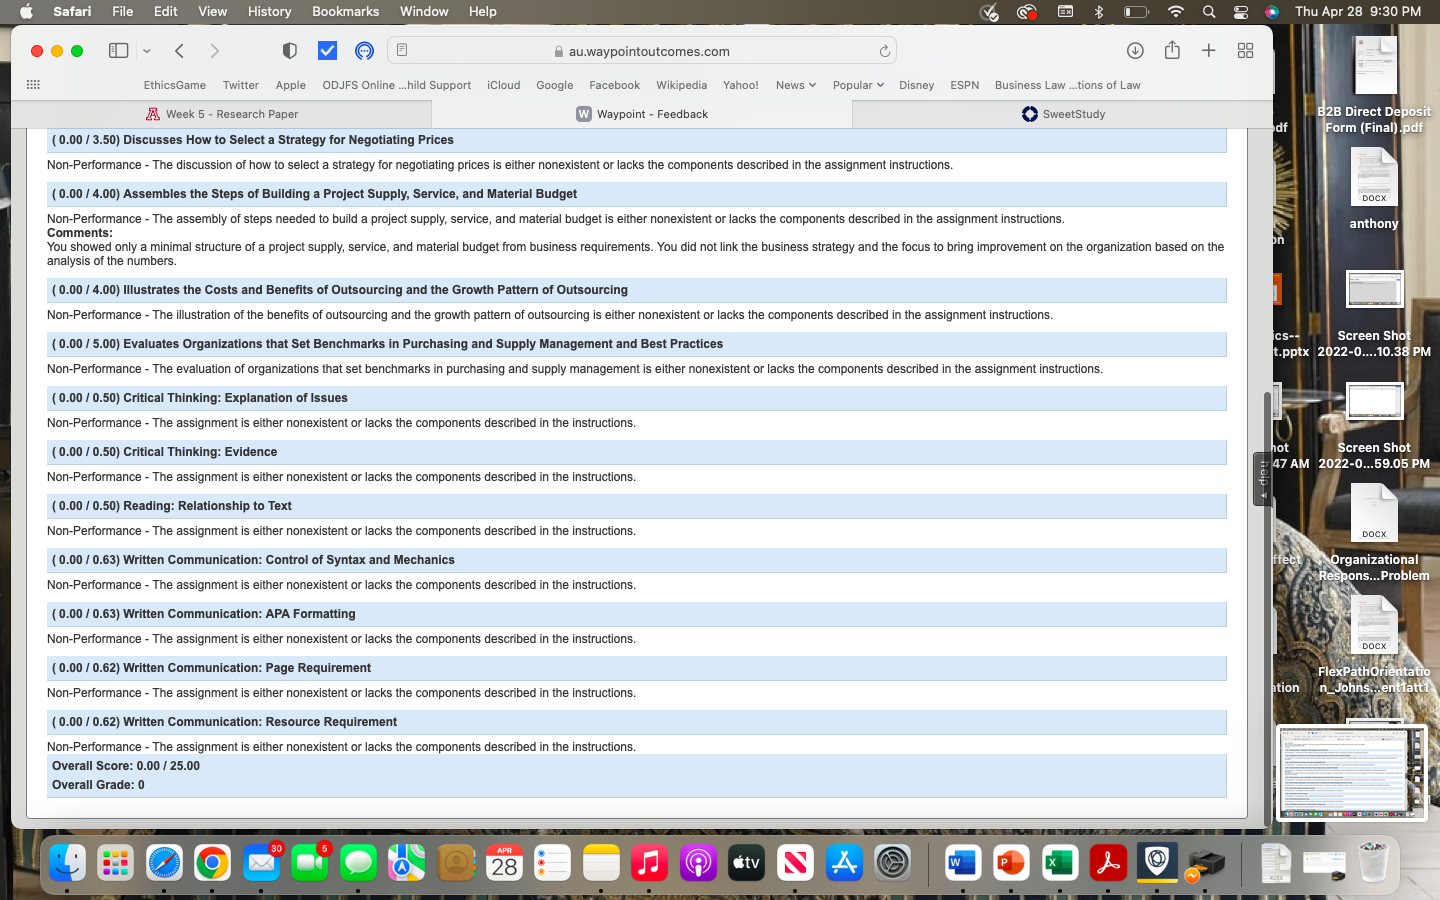Click the Siri icon in menu bar
Image resolution: width=1440 pixels, height=900 pixels.
pos(1272,11)
